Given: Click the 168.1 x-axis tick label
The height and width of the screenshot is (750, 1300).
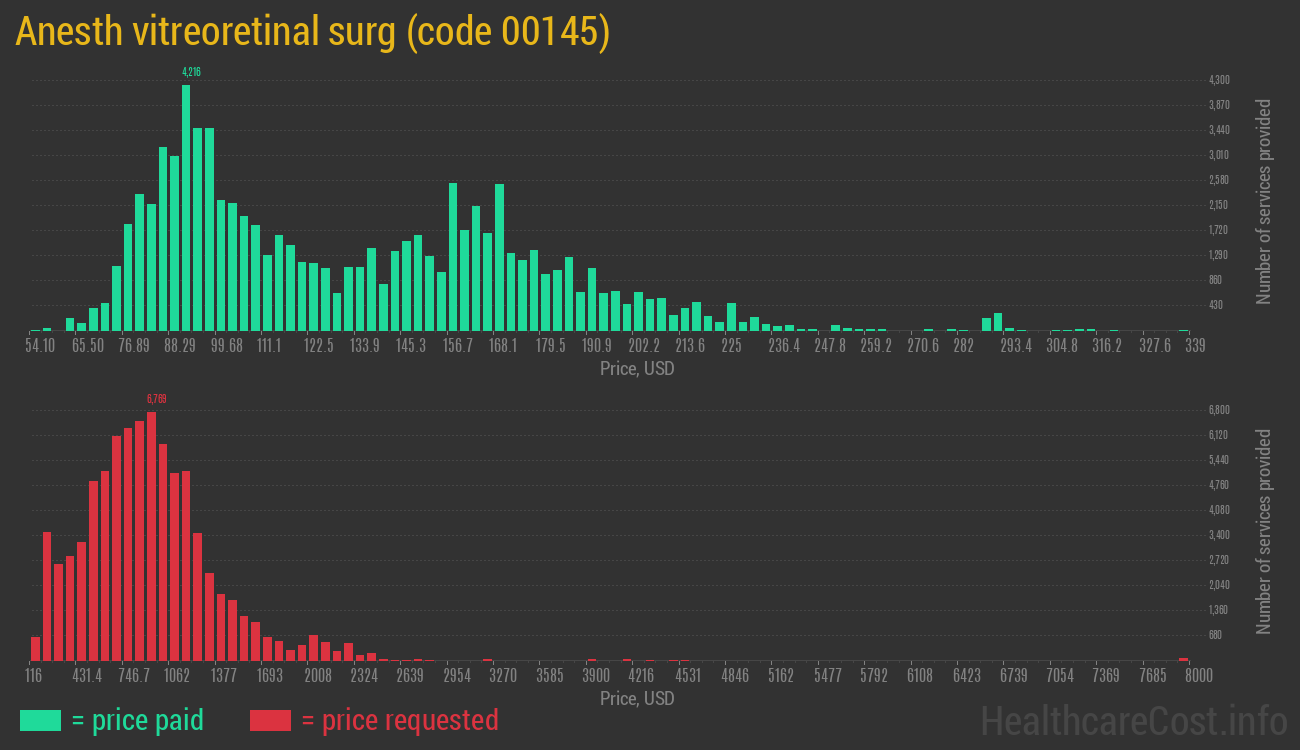Looking at the screenshot, I should point(503,346).
